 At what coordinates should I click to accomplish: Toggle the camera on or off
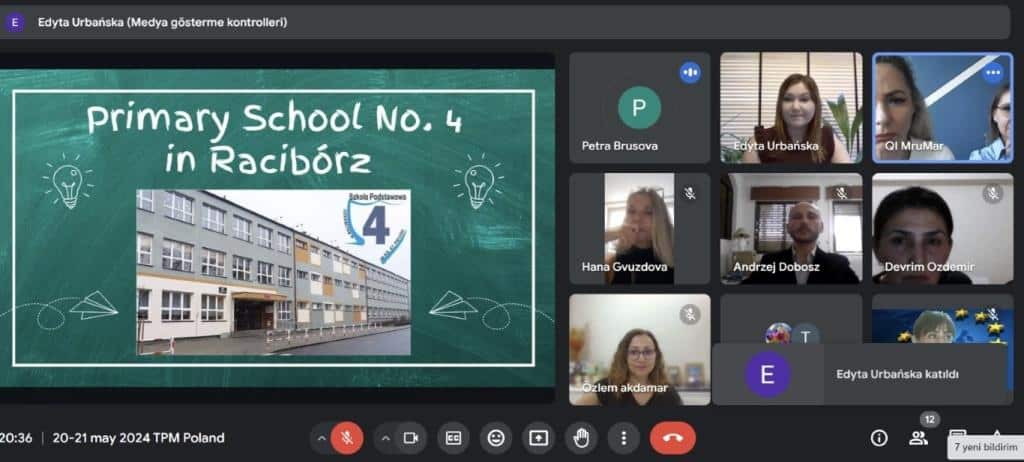410,438
